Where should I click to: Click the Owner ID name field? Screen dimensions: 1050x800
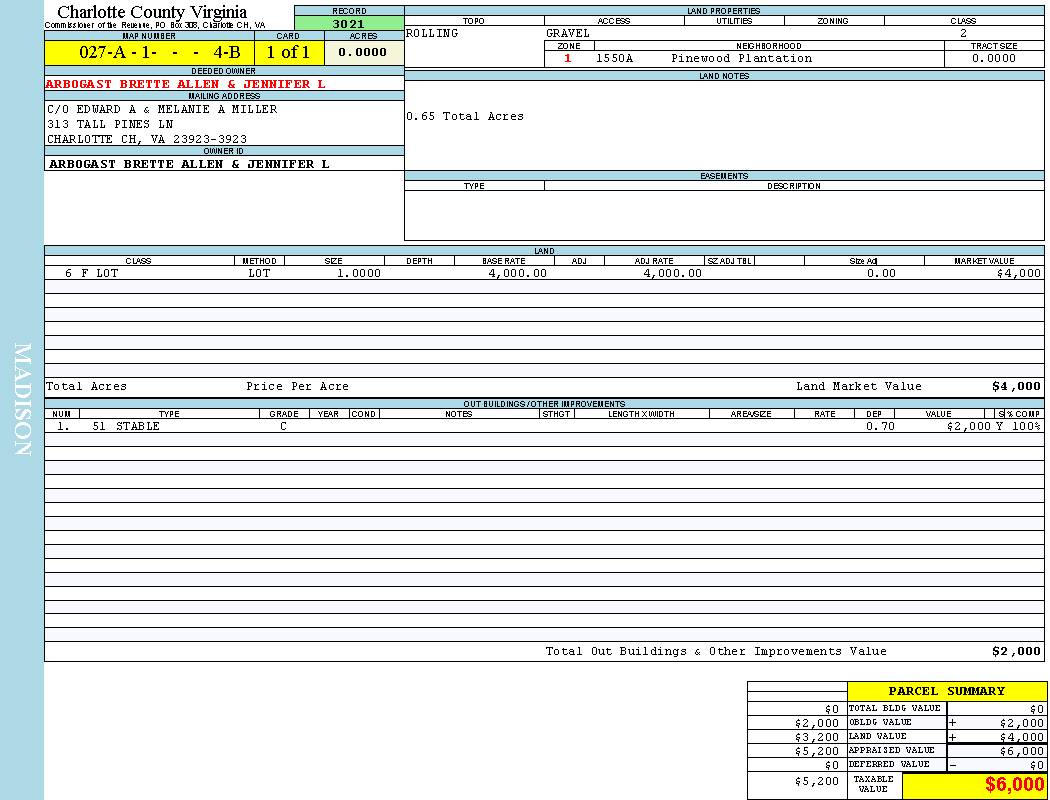[189, 164]
